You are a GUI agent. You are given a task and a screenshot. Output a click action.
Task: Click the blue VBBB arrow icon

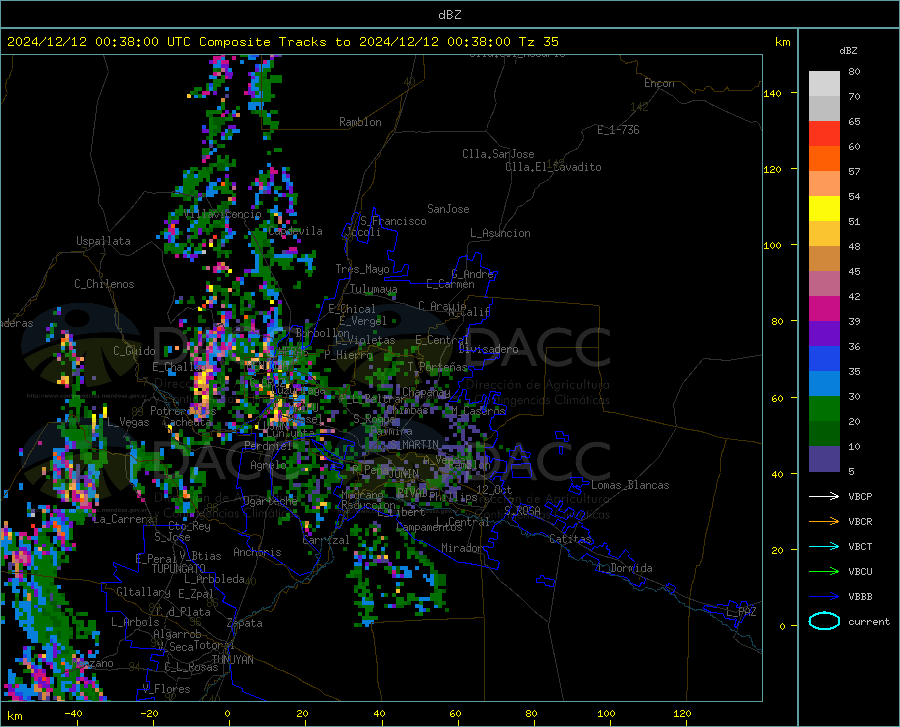point(824,596)
